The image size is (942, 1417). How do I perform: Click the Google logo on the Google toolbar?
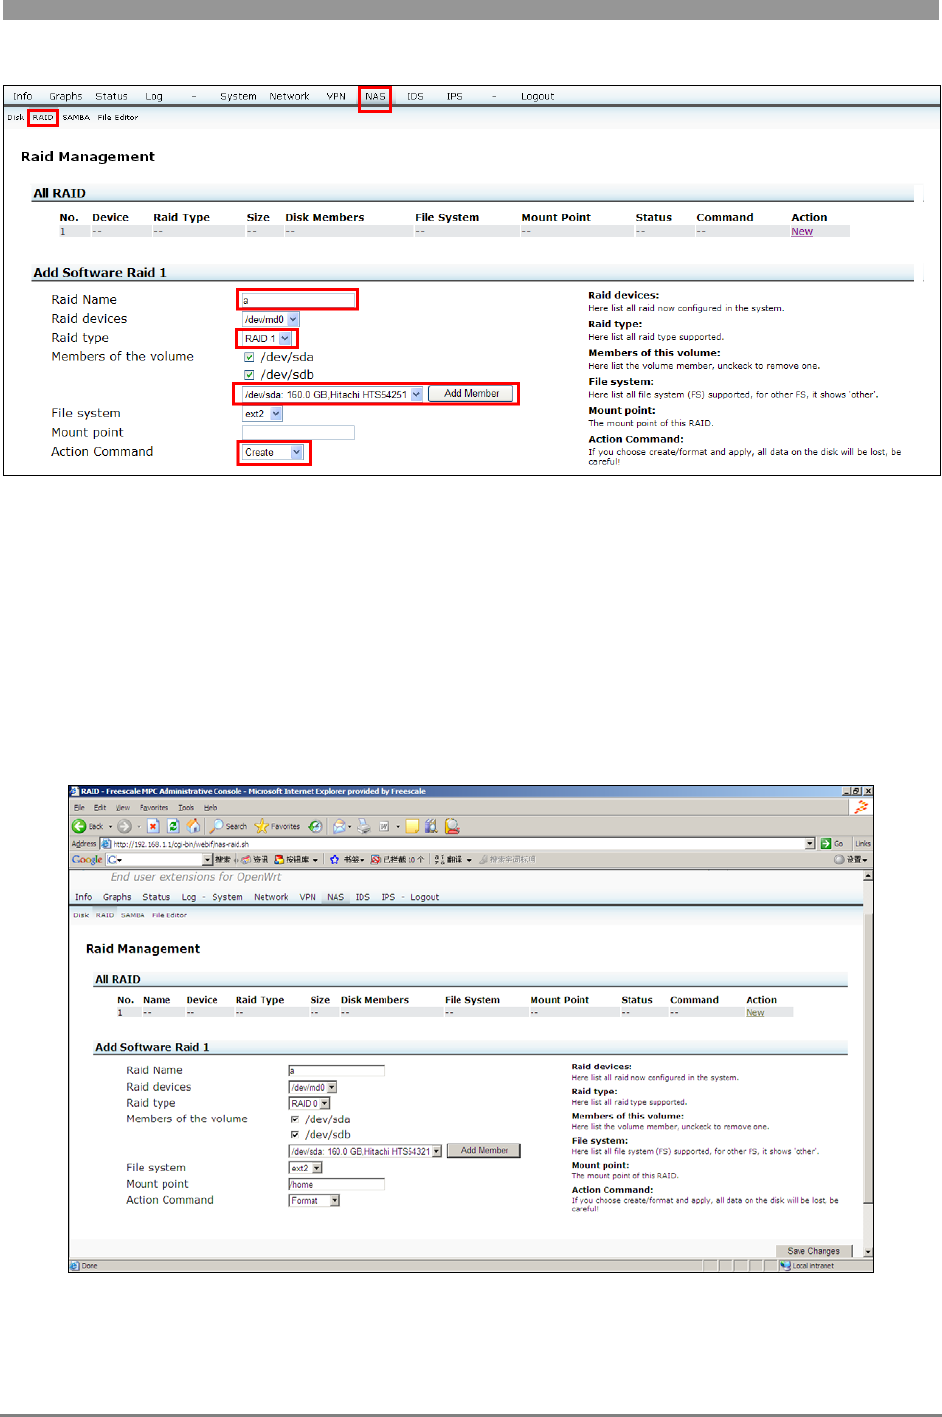[87, 860]
